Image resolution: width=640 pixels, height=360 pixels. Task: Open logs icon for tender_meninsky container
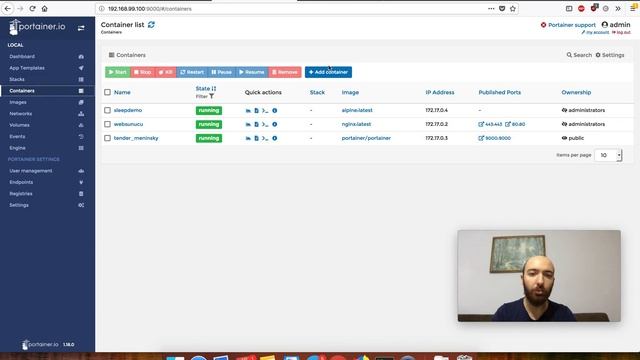(x=256, y=138)
